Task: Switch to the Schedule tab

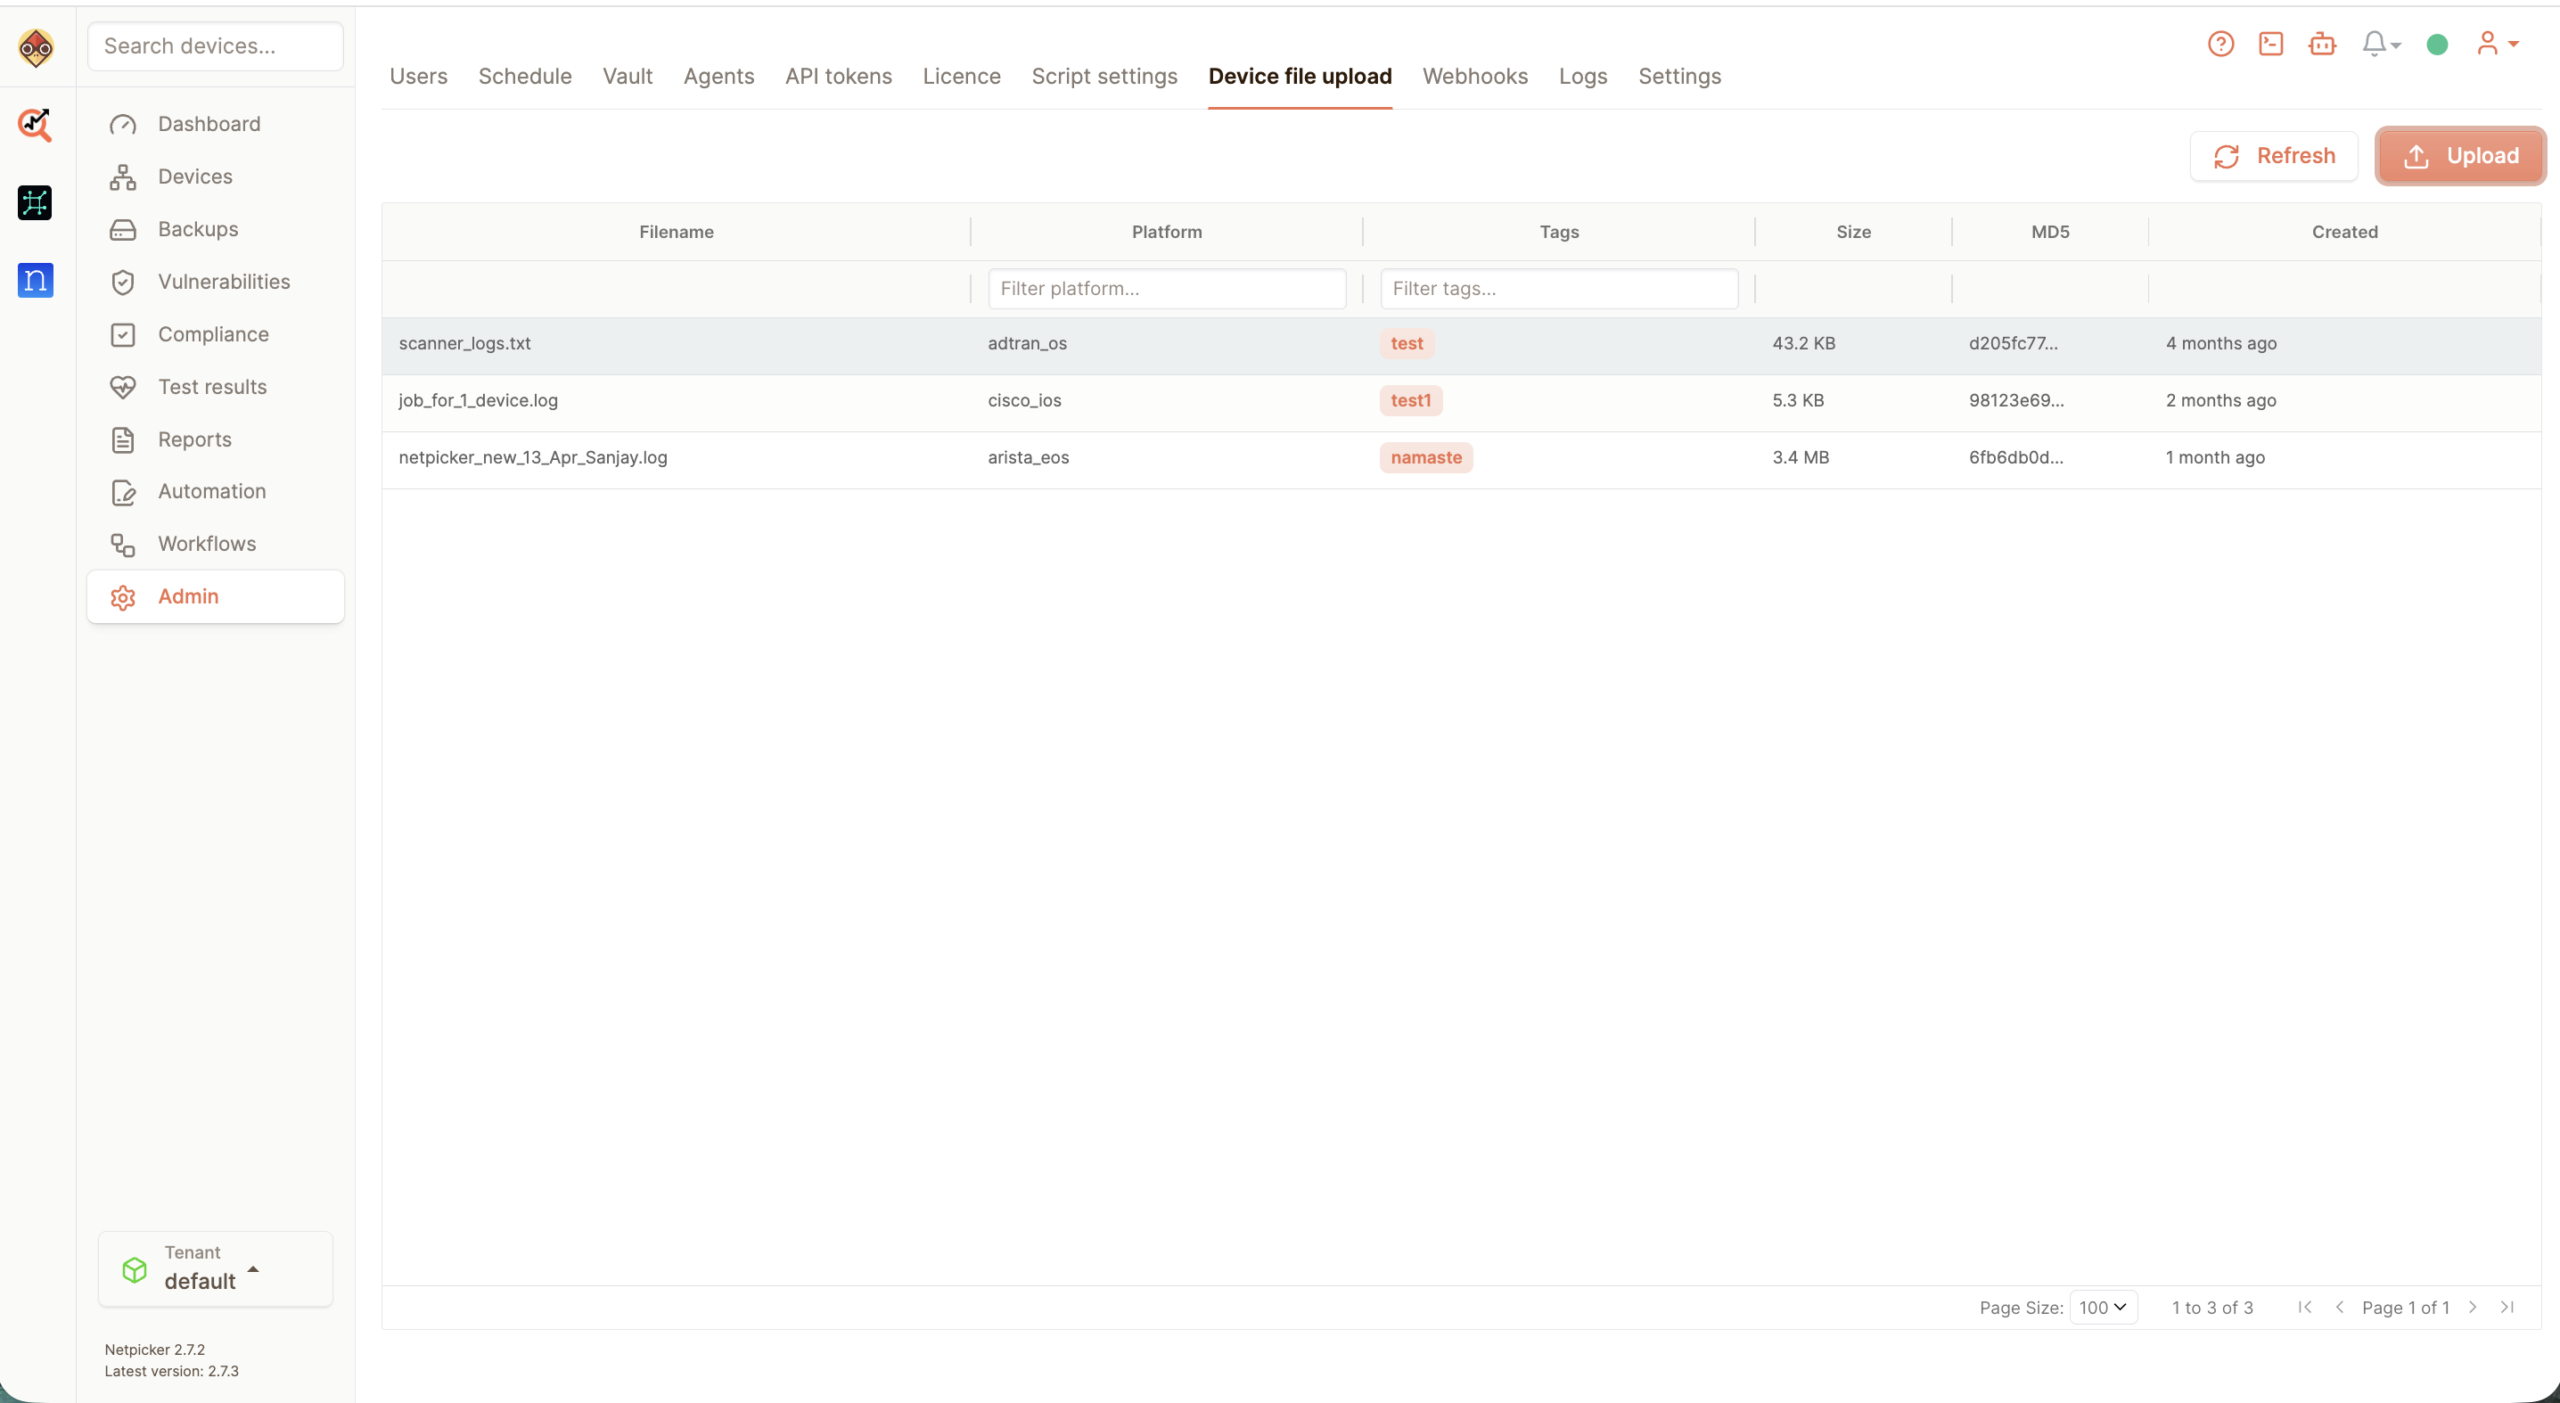Action: point(525,76)
